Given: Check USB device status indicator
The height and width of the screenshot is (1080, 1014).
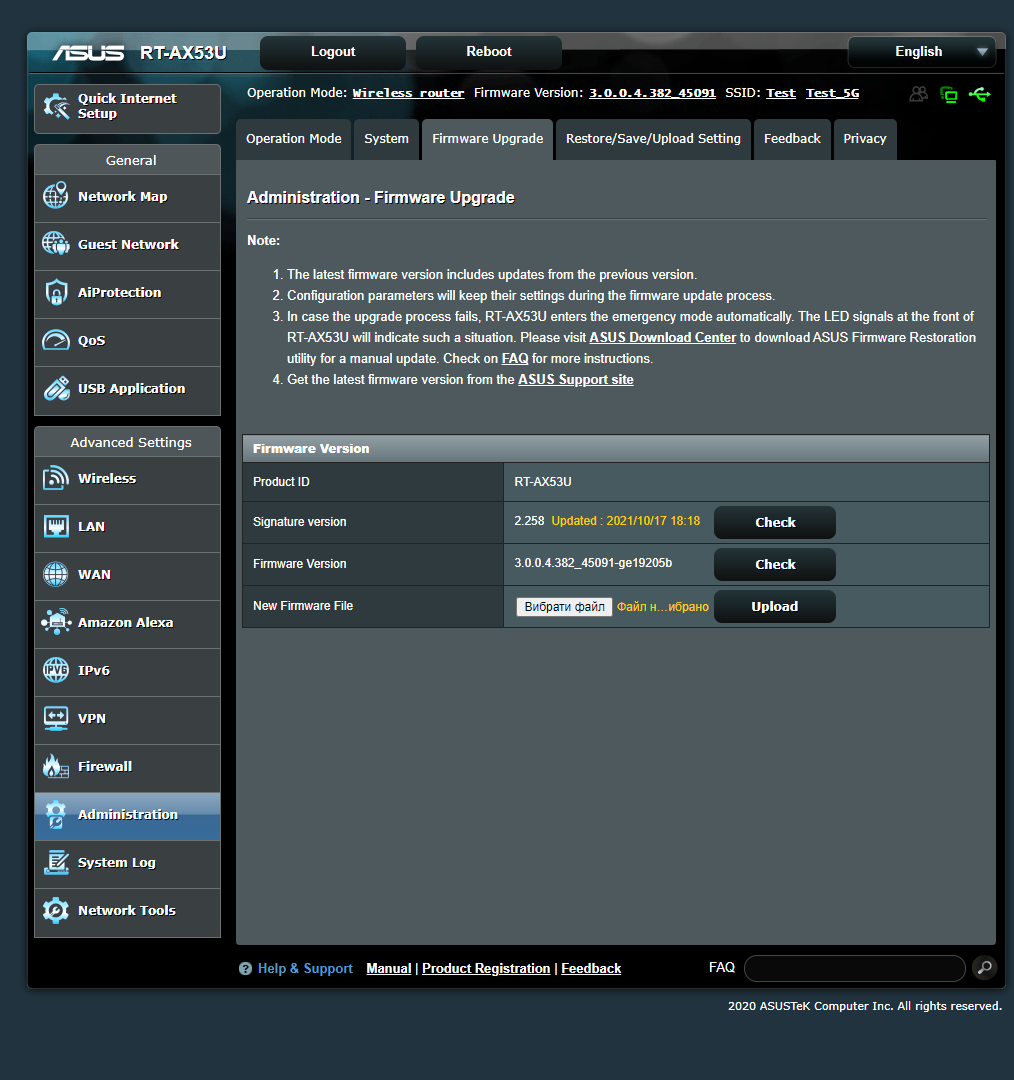Looking at the screenshot, I should click(x=981, y=94).
